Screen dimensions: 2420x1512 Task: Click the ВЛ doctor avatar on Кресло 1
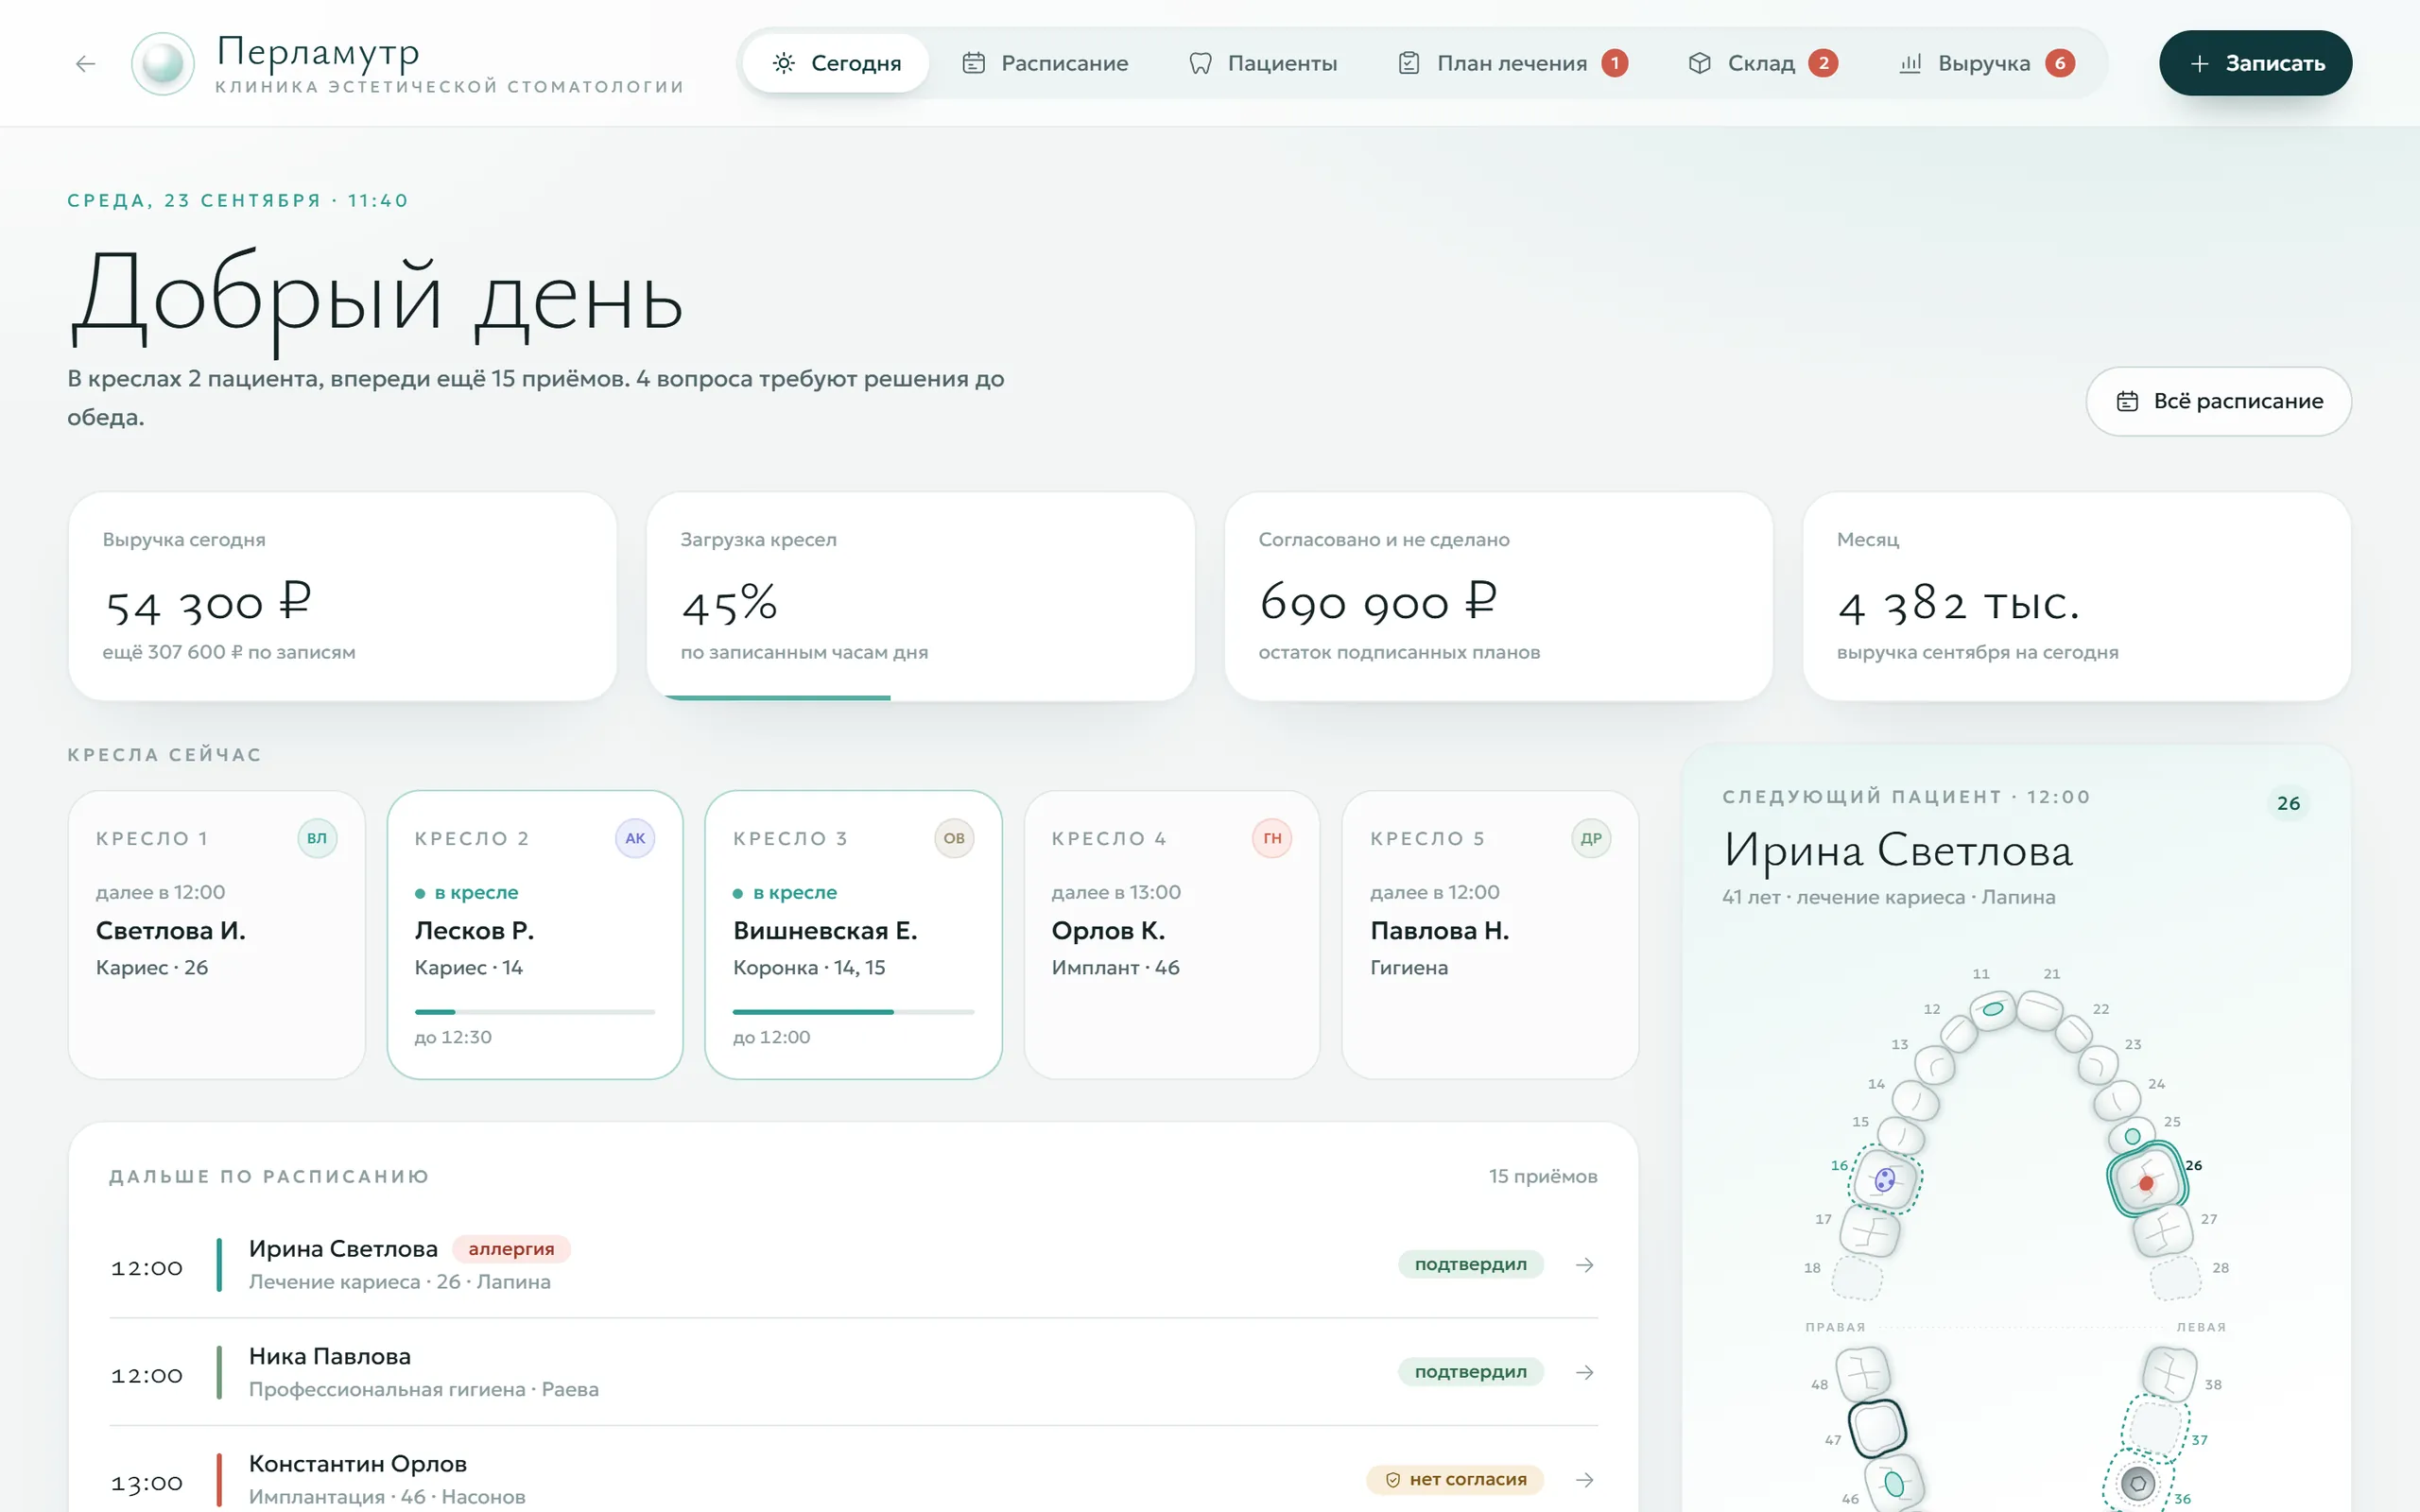tap(317, 838)
